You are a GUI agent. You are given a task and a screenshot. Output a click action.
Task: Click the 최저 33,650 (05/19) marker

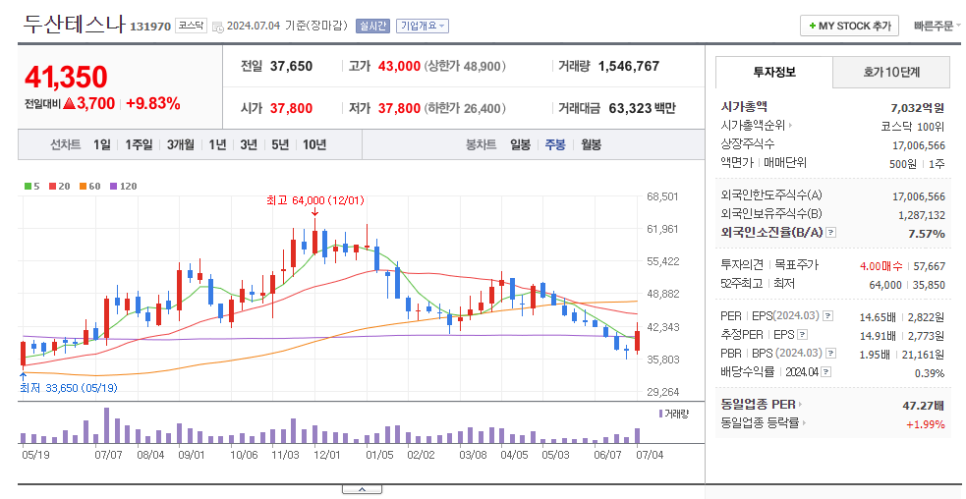(68, 388)
